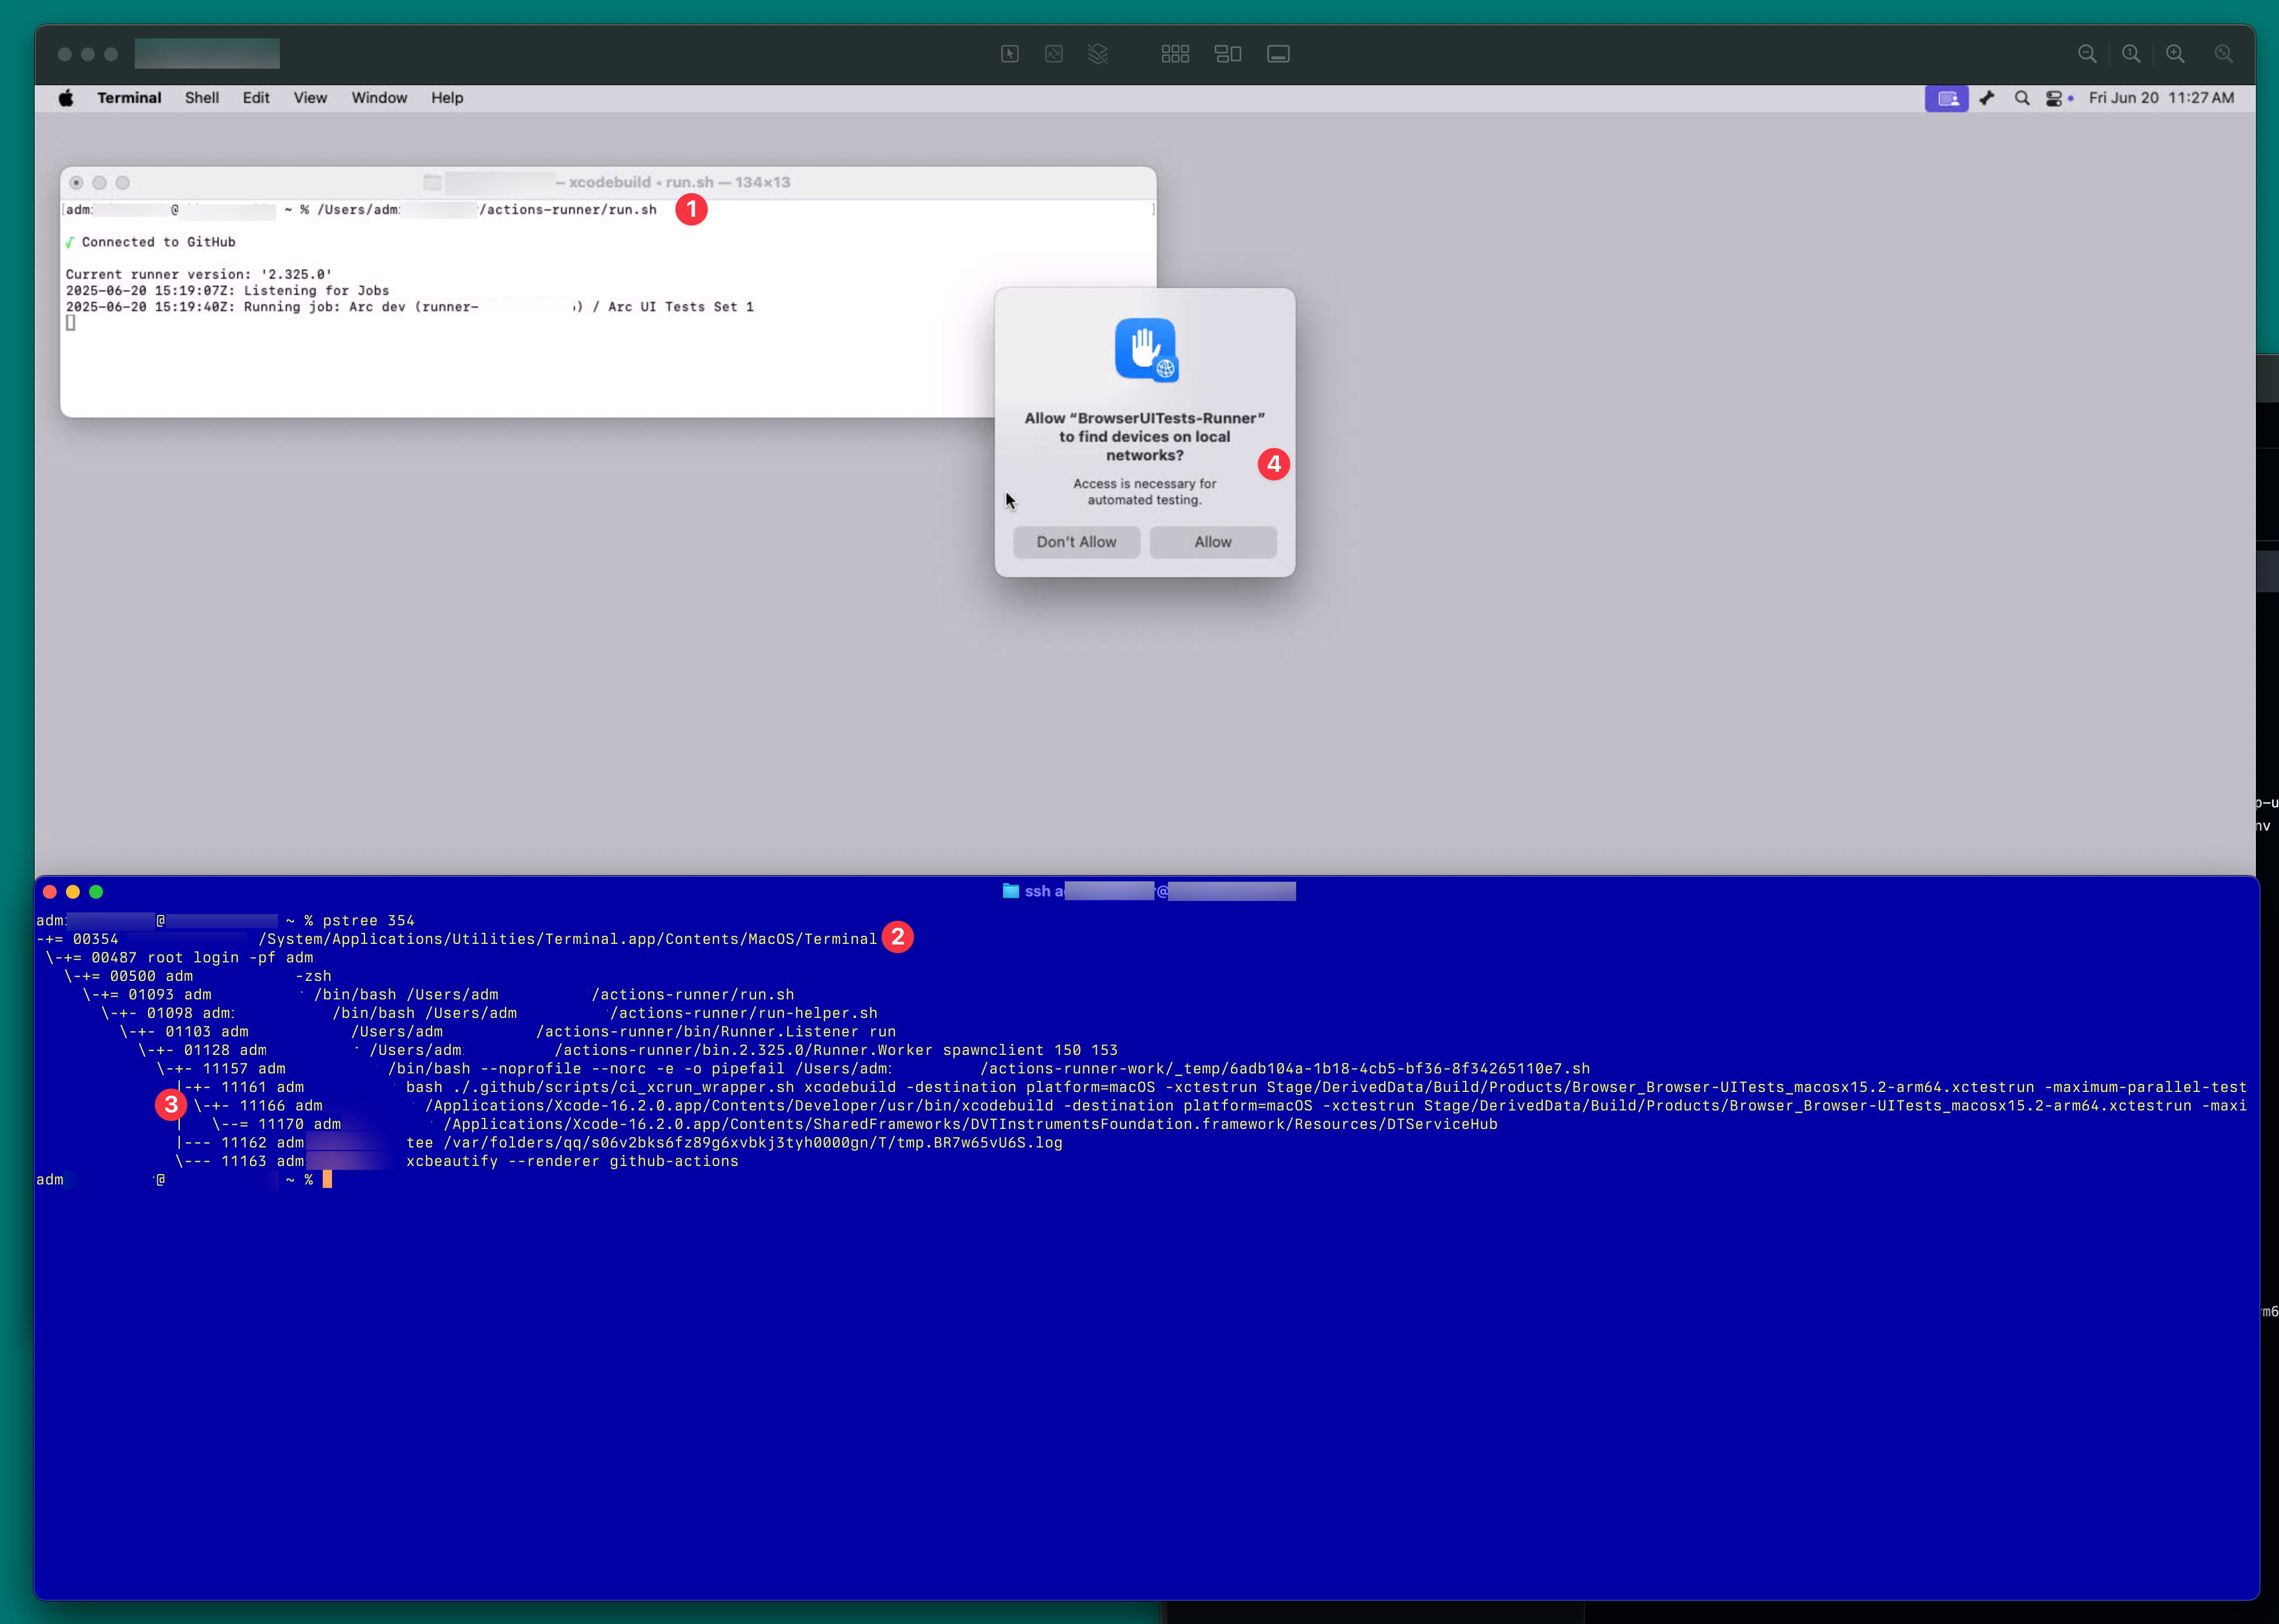Click the pstree 354 command text
Screen dimensions: 2279x1624
point(368,920)
